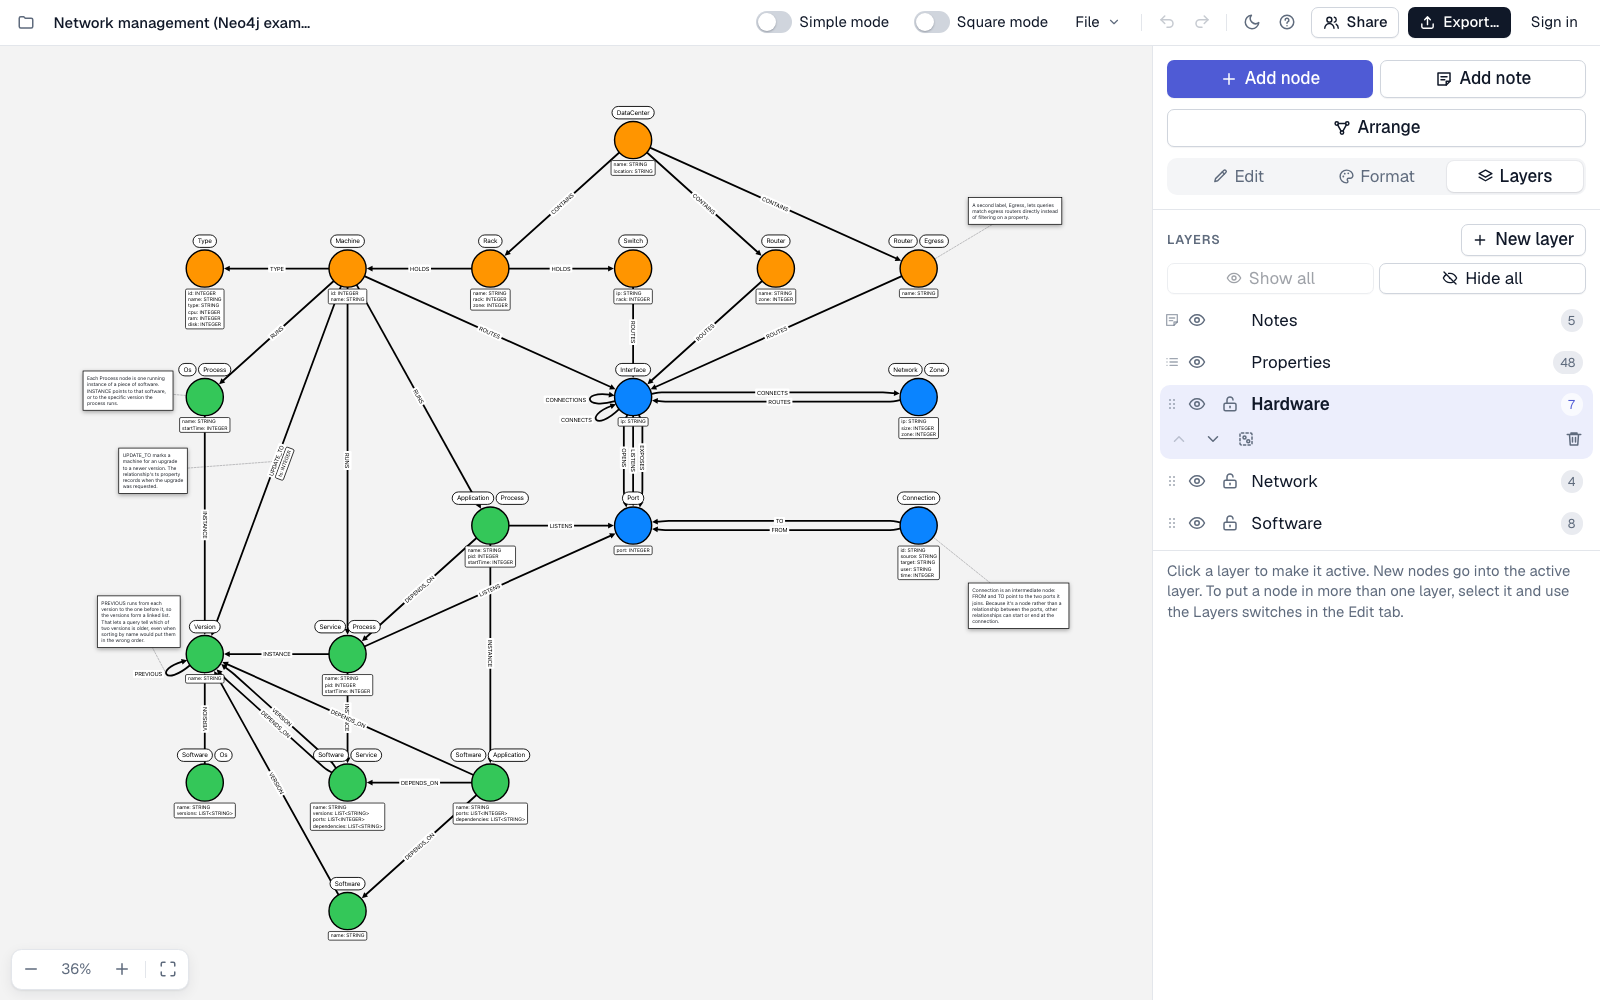Screen dimensions: 1600x1000
Task: Hide the Notes layer using its eye icon
Action: [x=1197, y=320]
